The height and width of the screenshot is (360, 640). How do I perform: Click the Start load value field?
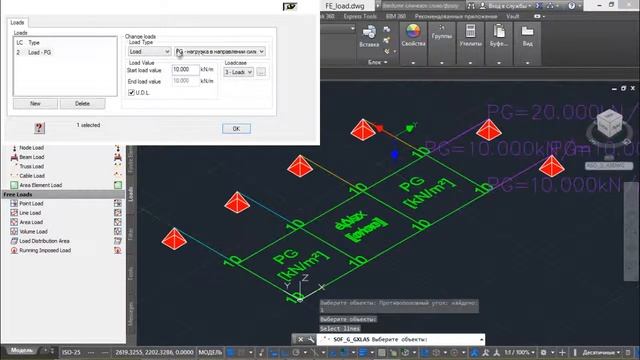pos(186,70)
